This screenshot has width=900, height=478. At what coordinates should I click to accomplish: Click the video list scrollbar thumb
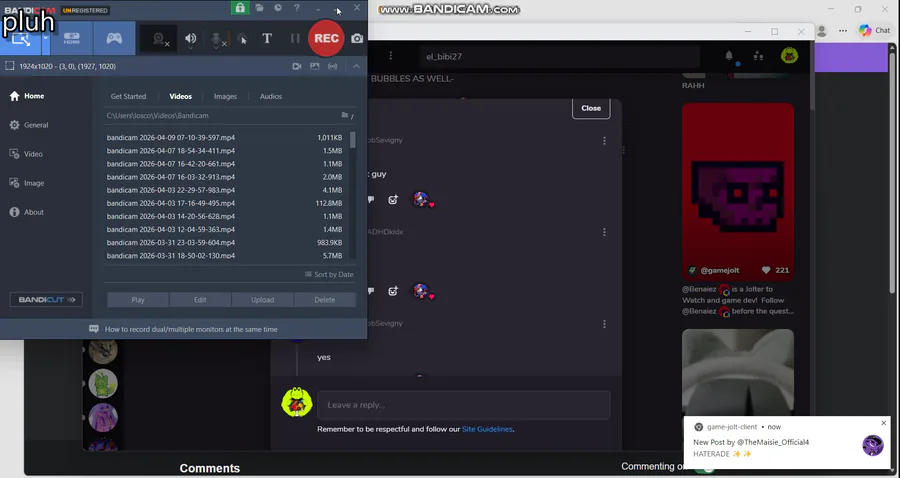(x=352, y=140)
